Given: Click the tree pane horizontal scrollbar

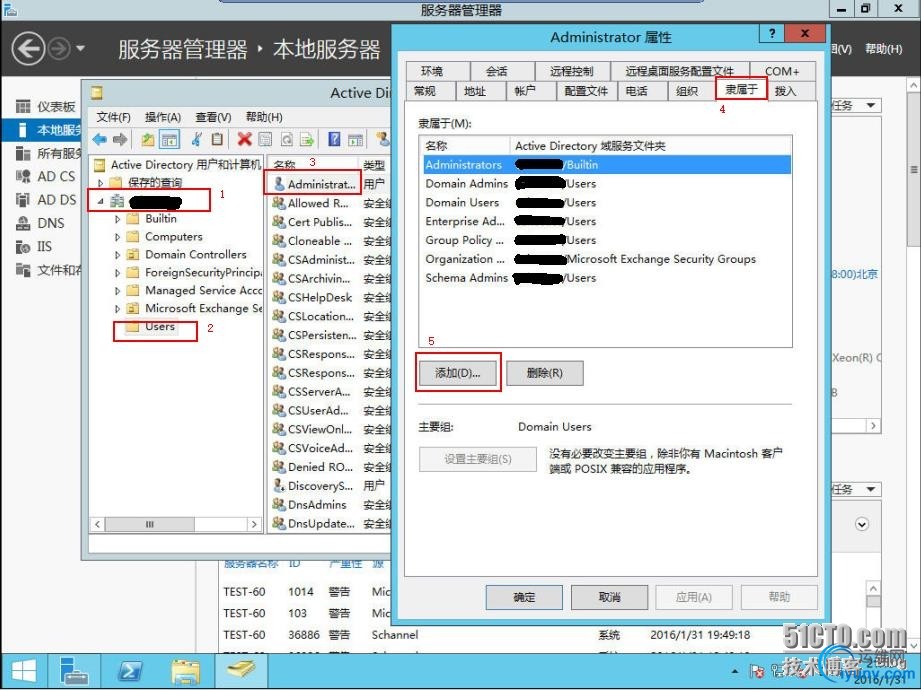Looking at the screenshot, I should pyautogui.click(x=176, y=524).
